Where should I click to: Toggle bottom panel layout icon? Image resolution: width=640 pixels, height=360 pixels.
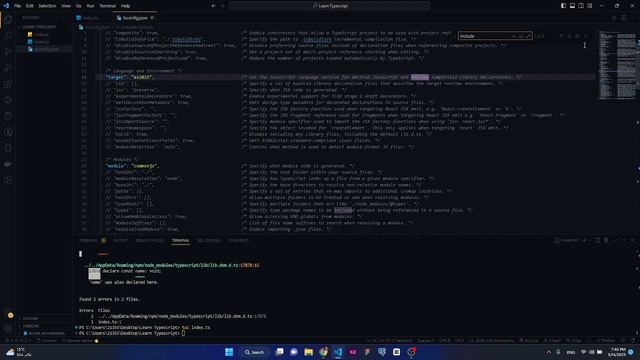pos(572,6)
